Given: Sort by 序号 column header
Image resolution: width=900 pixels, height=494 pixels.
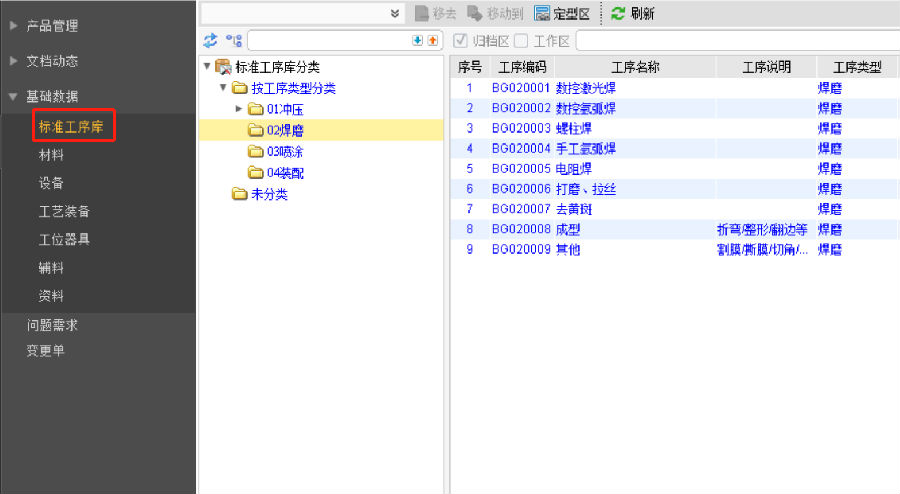Looking at the screenshot, I should pyautogui.click(x=470, y=67).
